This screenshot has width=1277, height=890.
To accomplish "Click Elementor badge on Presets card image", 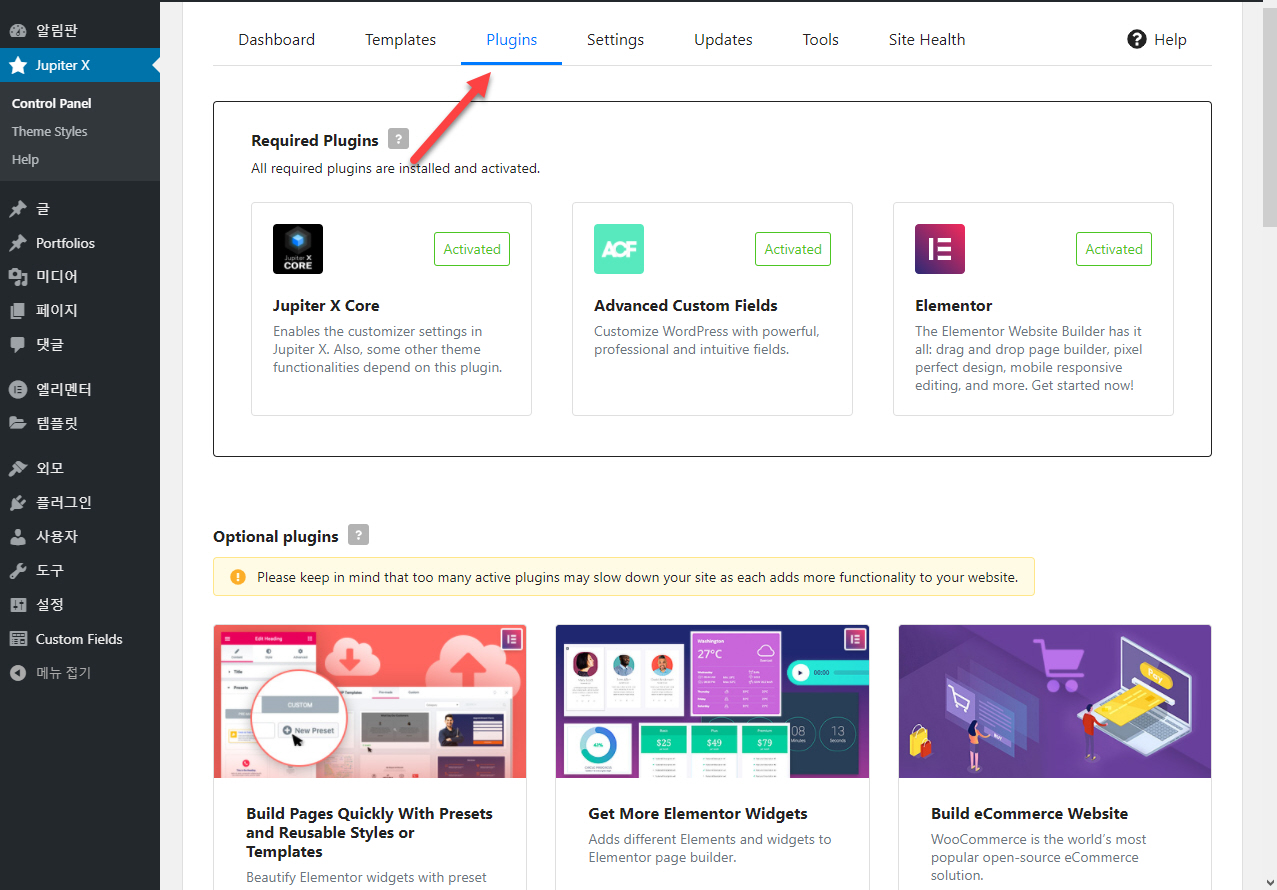I will [512, 639].
